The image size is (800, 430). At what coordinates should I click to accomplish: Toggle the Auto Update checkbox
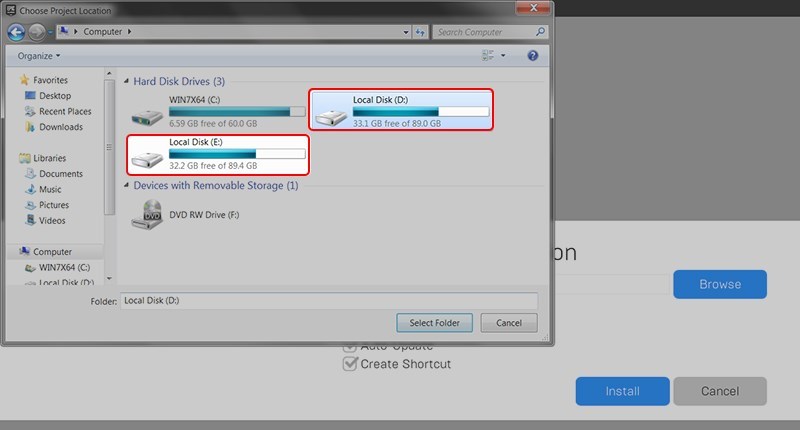(x=349, y=347)
